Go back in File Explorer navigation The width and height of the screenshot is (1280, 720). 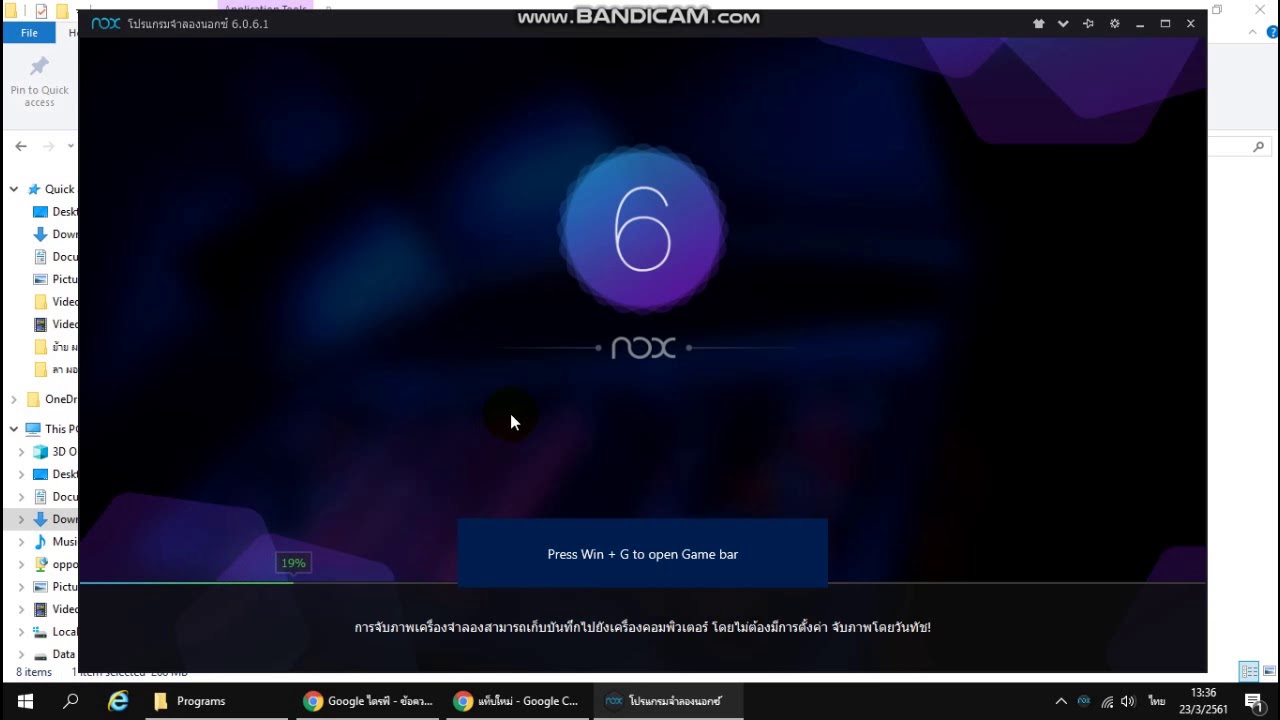21,146
